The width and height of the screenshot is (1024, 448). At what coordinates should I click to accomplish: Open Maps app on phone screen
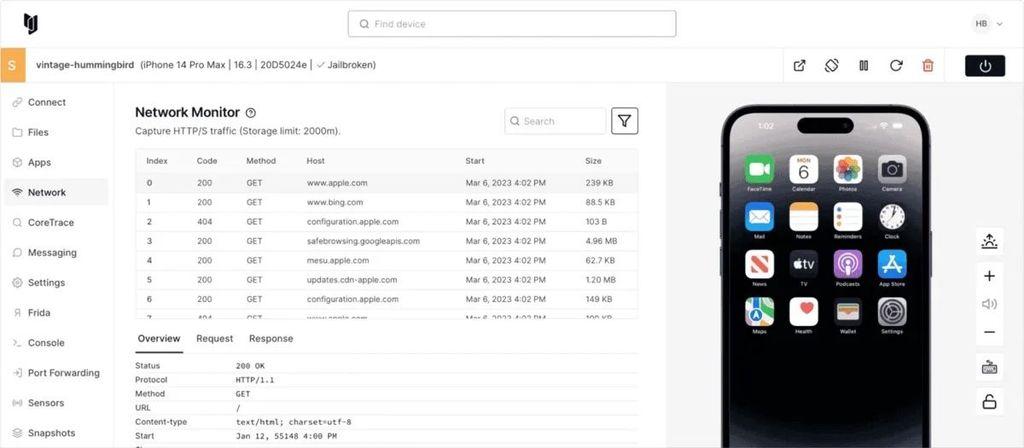pos(760,312)
